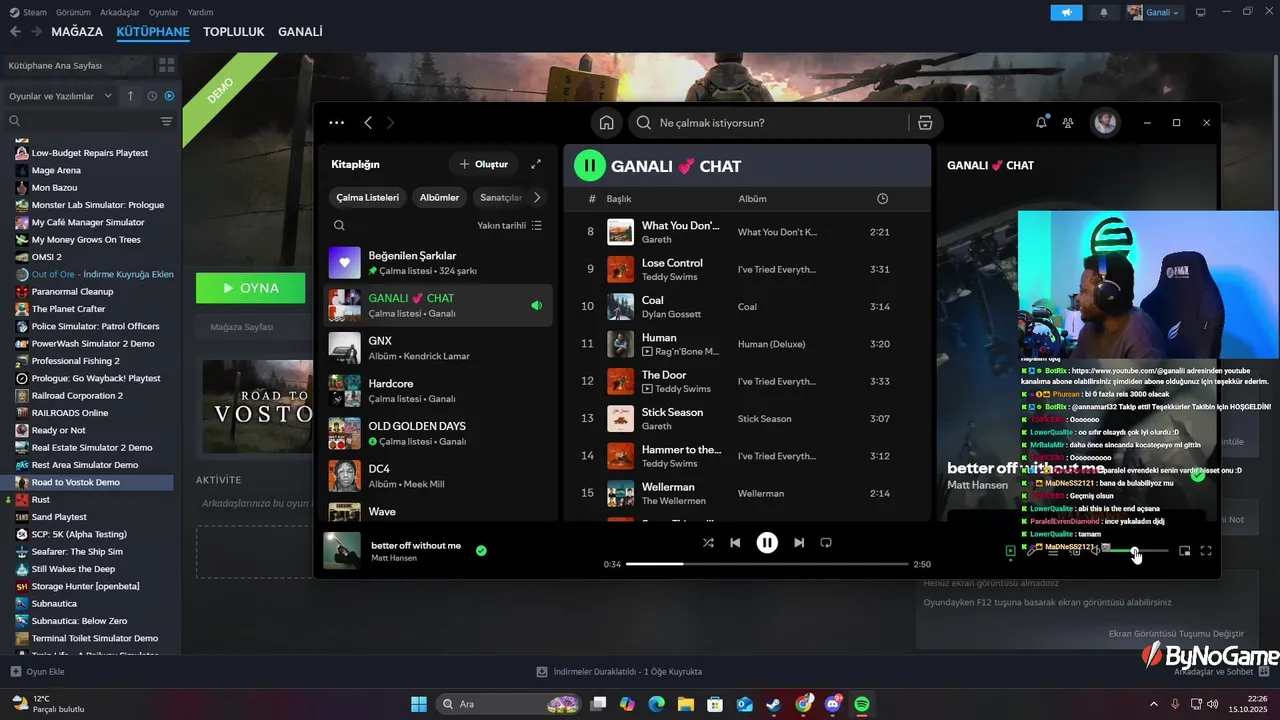Open the GANALİ profile tab in Steam
Screen dimensions: 1280x720
click(x=300, y=32)
